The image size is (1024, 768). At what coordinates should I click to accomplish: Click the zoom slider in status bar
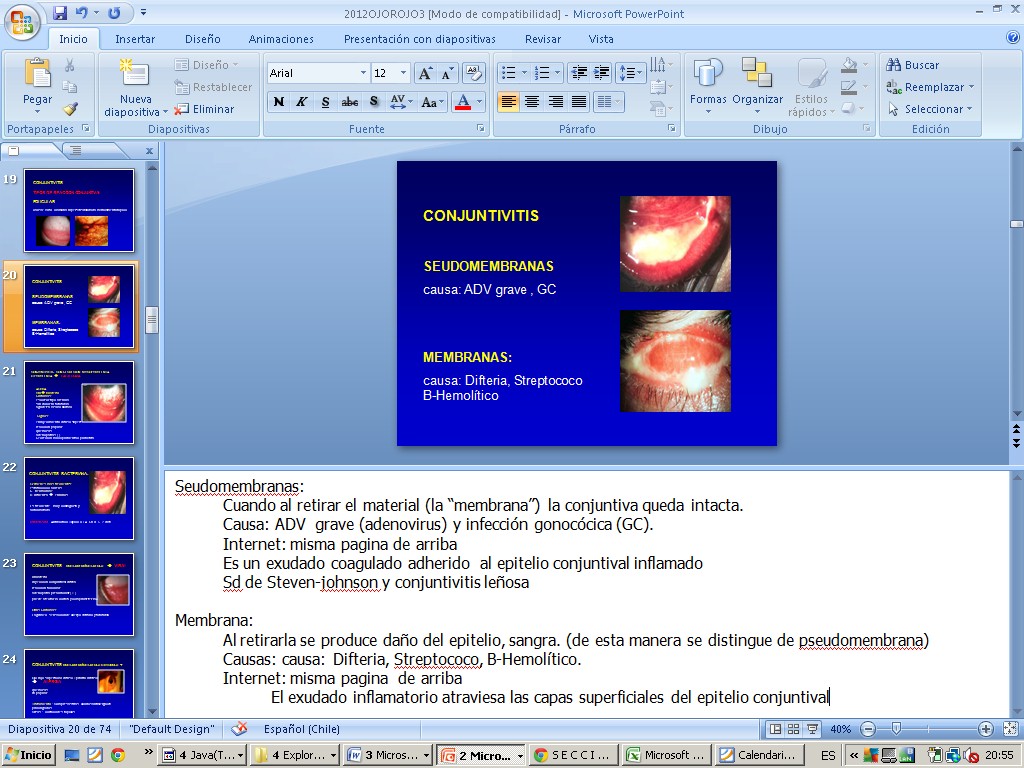[897, 729]
